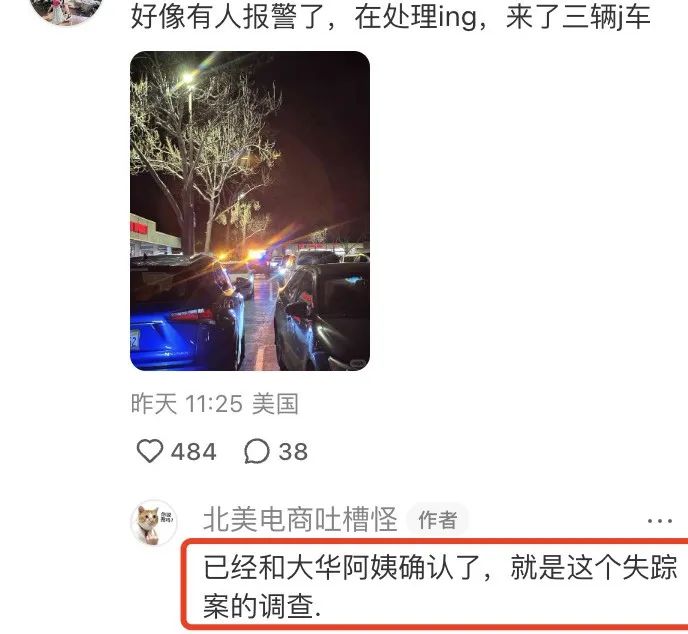Tap the bright street lamp in the photo
The height and width of the screenshot is (634, 688).
click(x=189, y=78)
